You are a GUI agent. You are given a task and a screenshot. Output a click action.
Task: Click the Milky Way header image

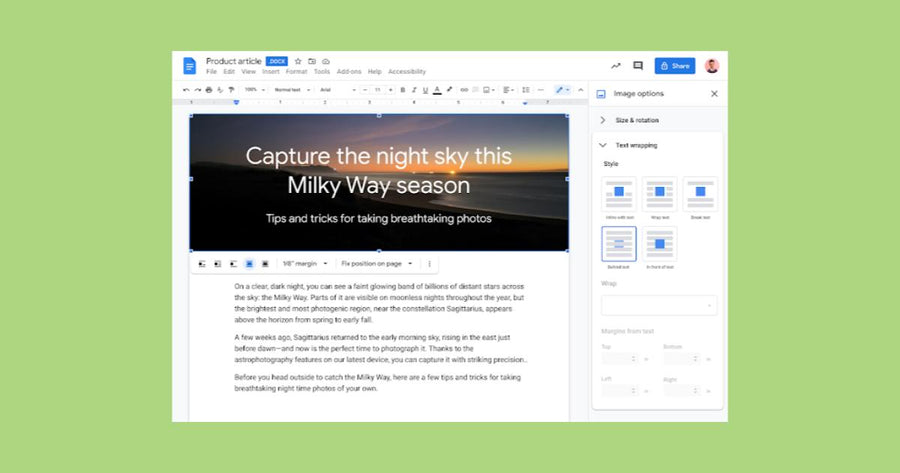click(x=379, y=183)
